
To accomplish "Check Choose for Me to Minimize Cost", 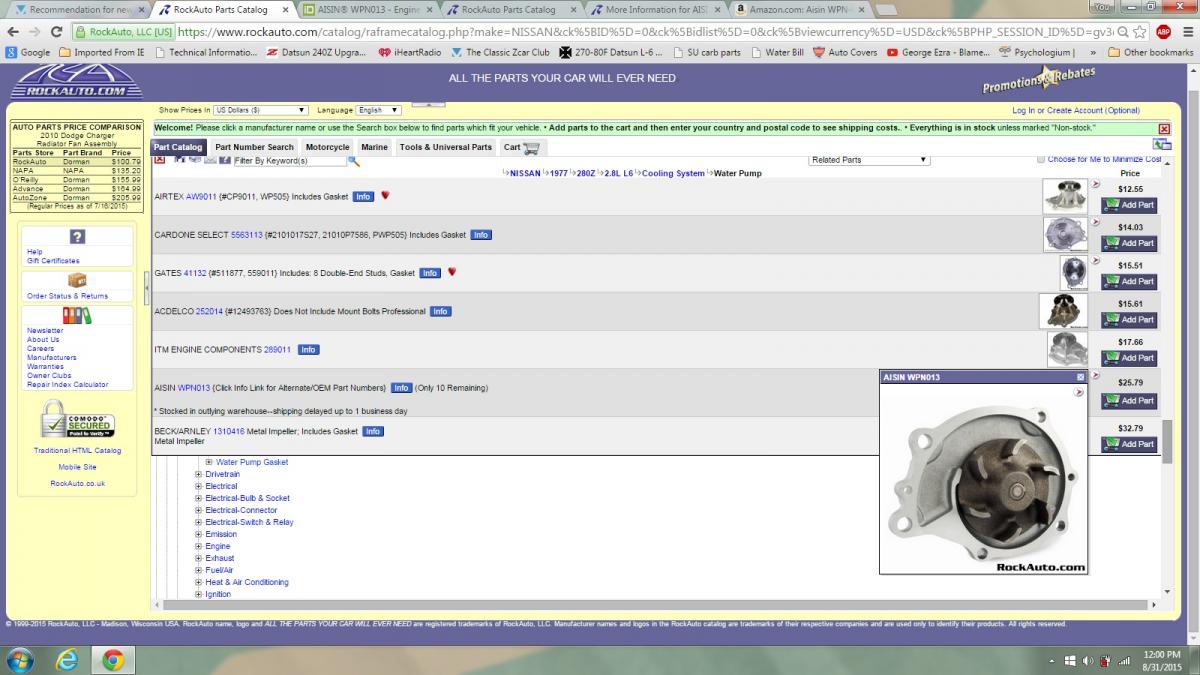I will click(x=1041, y=159).
